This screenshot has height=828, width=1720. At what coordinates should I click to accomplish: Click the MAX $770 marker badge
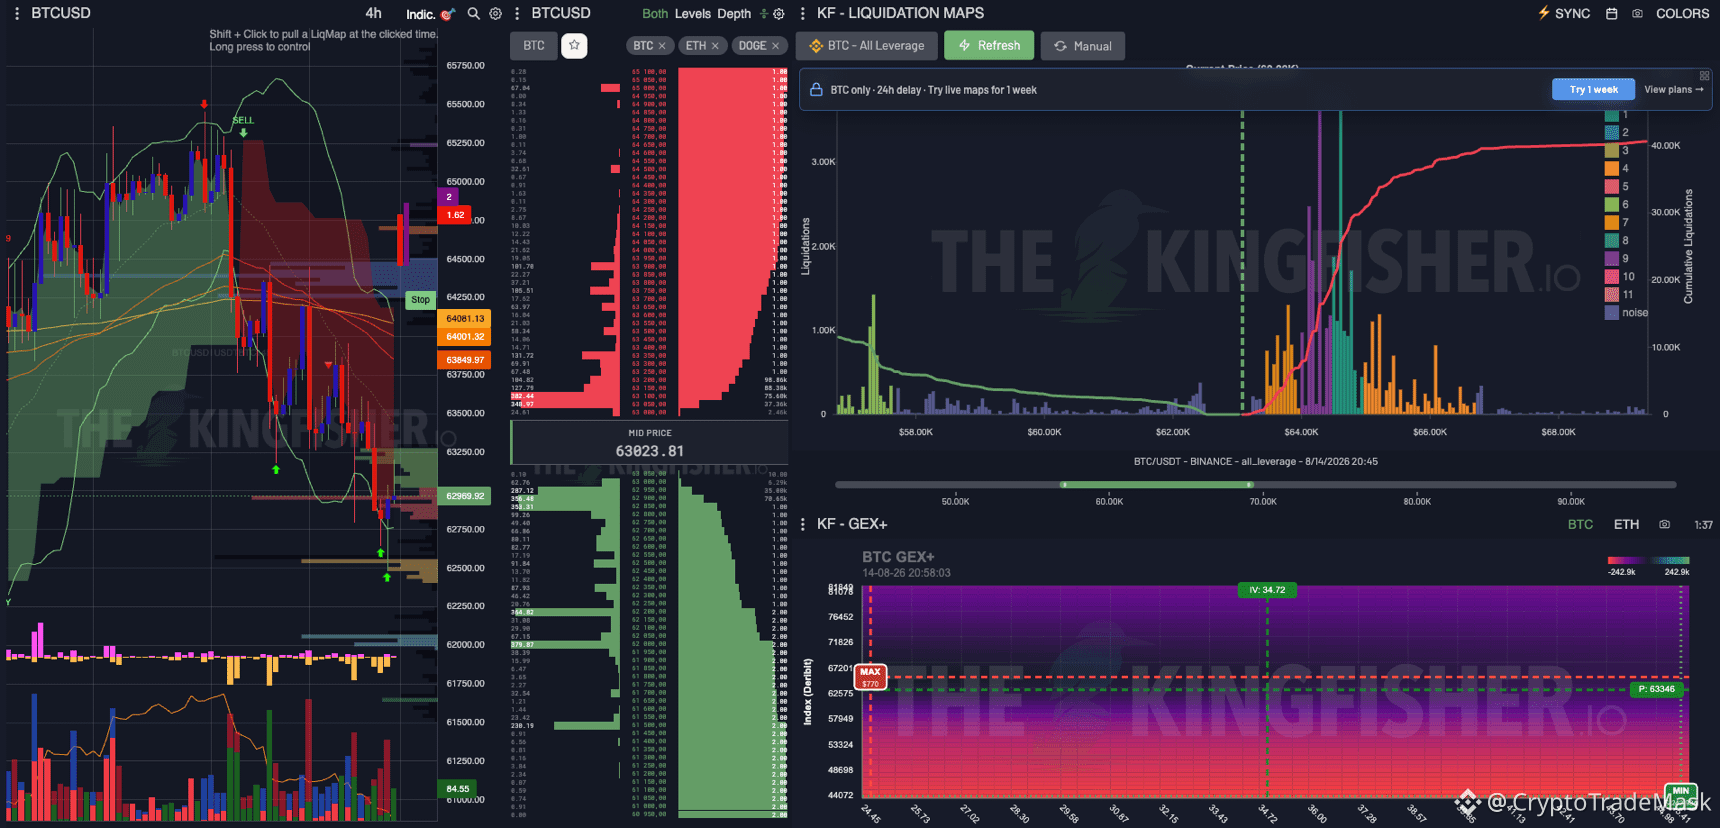point(870,677)
